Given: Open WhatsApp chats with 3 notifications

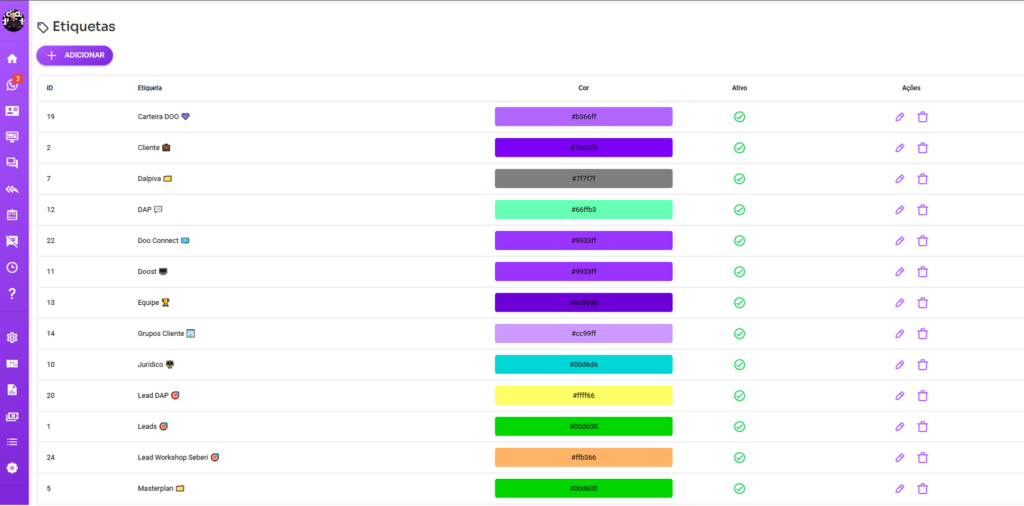Looking at the screenshot, I should click(x=12, y=85).
